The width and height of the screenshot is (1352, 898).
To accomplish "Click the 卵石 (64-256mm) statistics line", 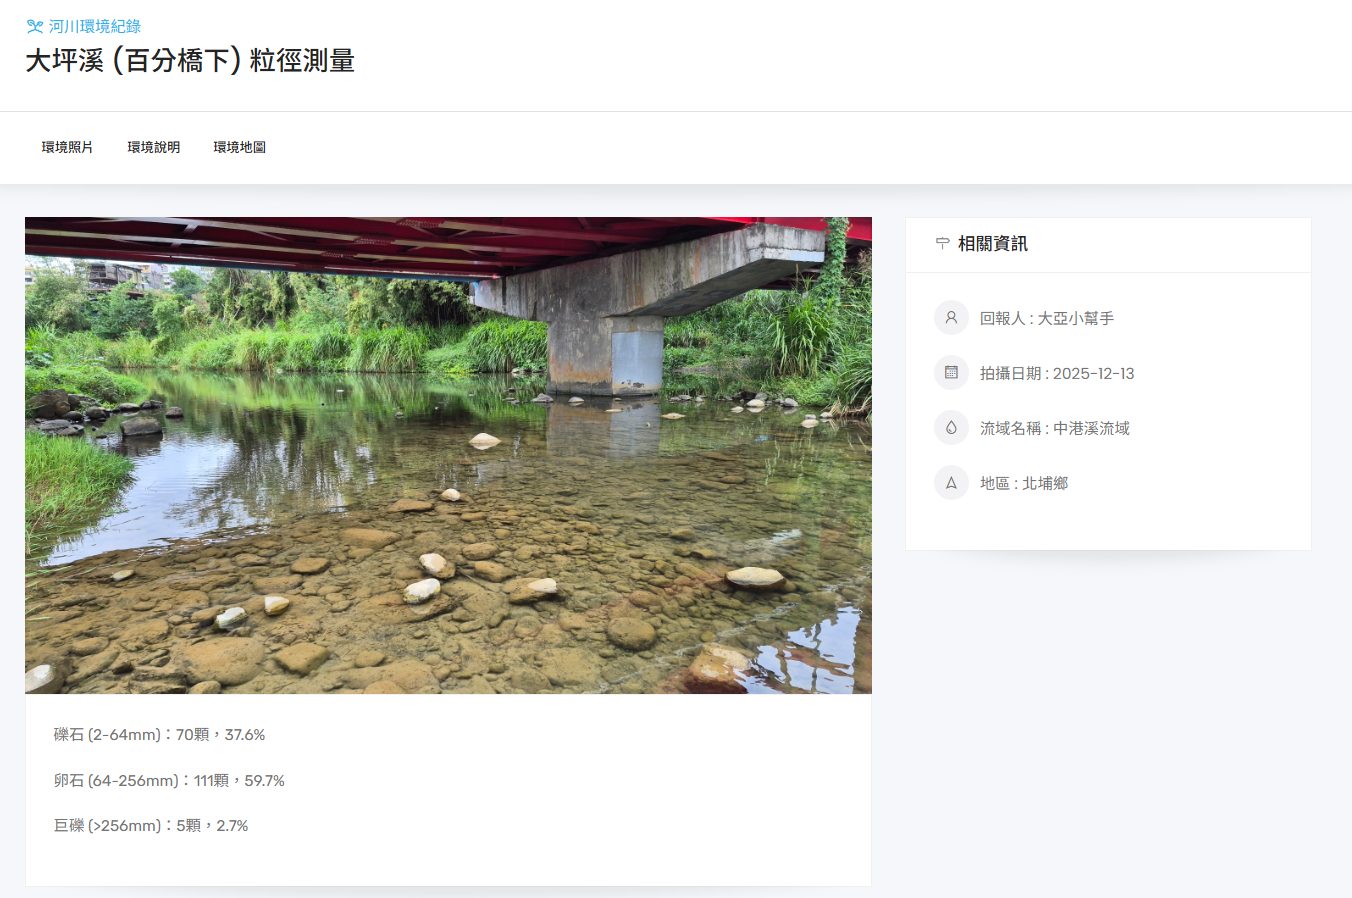I will 170,781.
